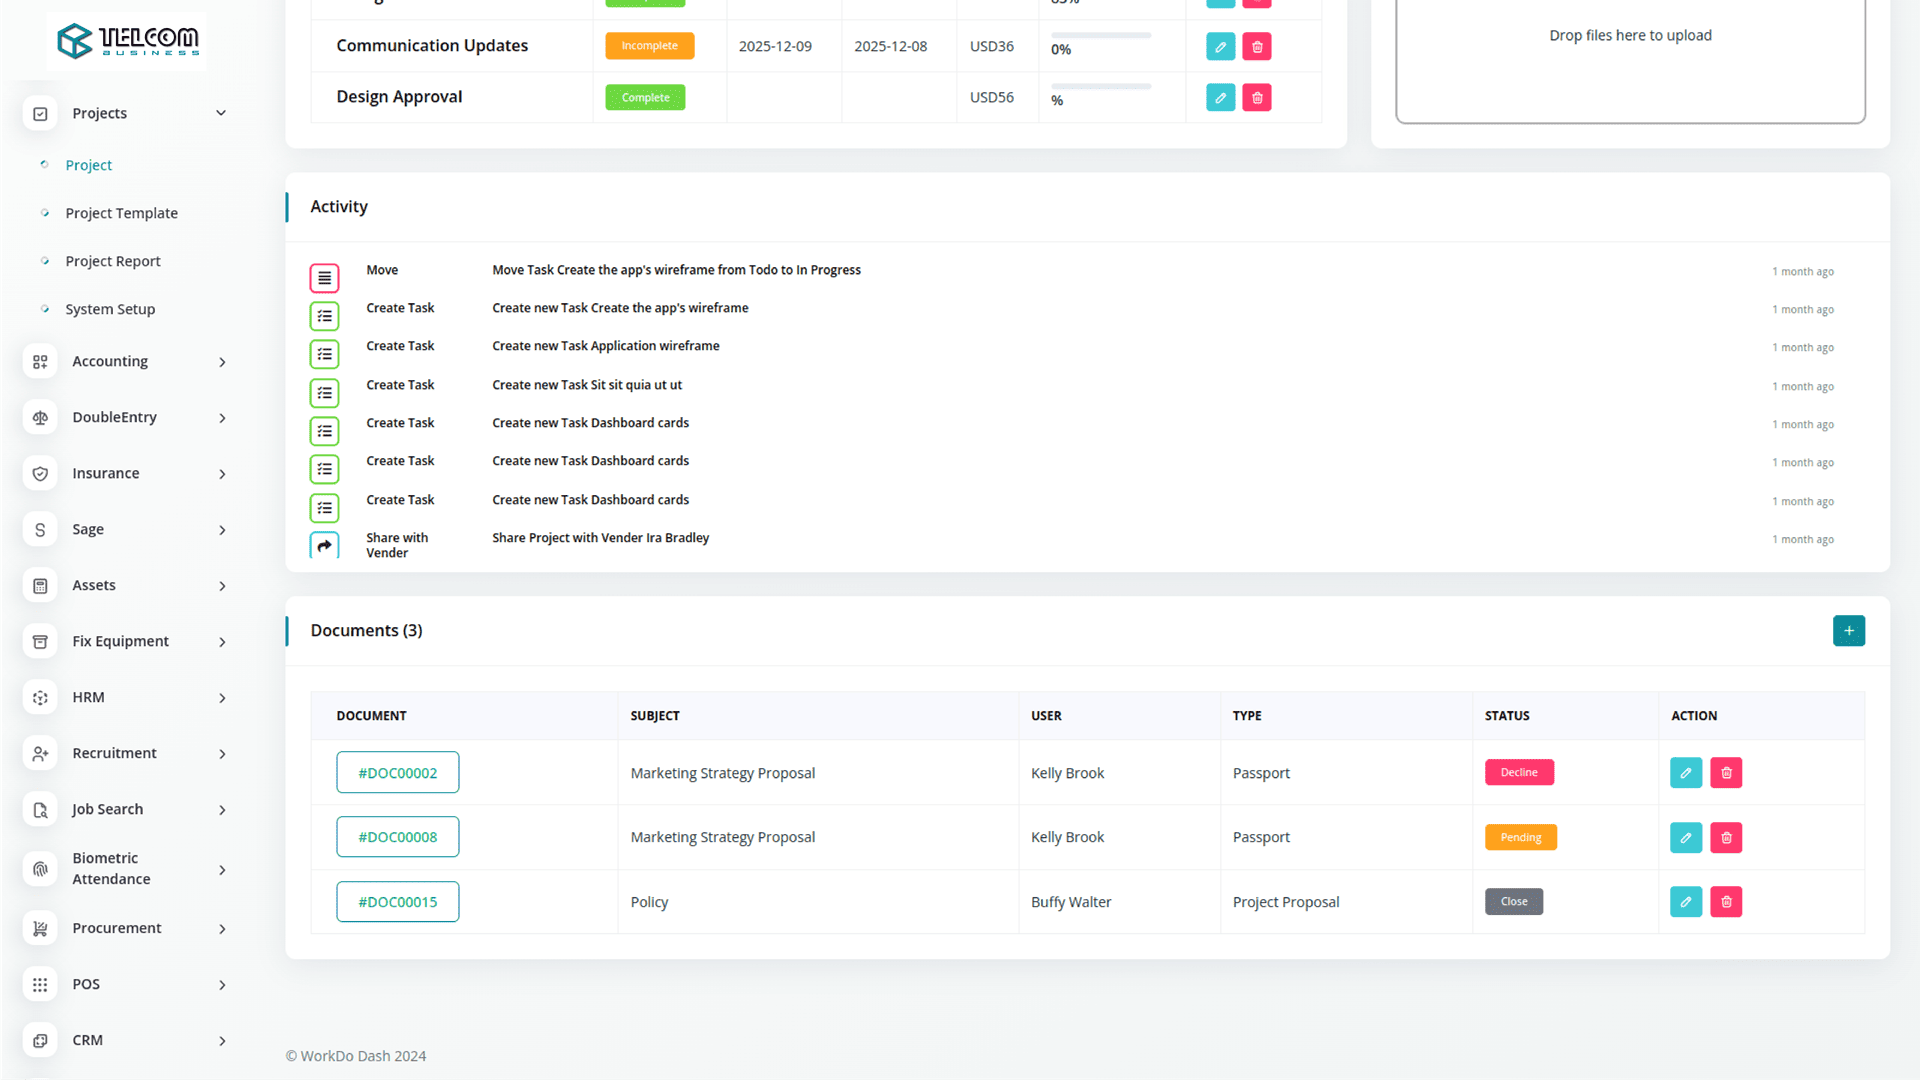Delete document #DOC00008 with trash icon
This screenshot has height=1080, width=1920.
coord(1726,838)
